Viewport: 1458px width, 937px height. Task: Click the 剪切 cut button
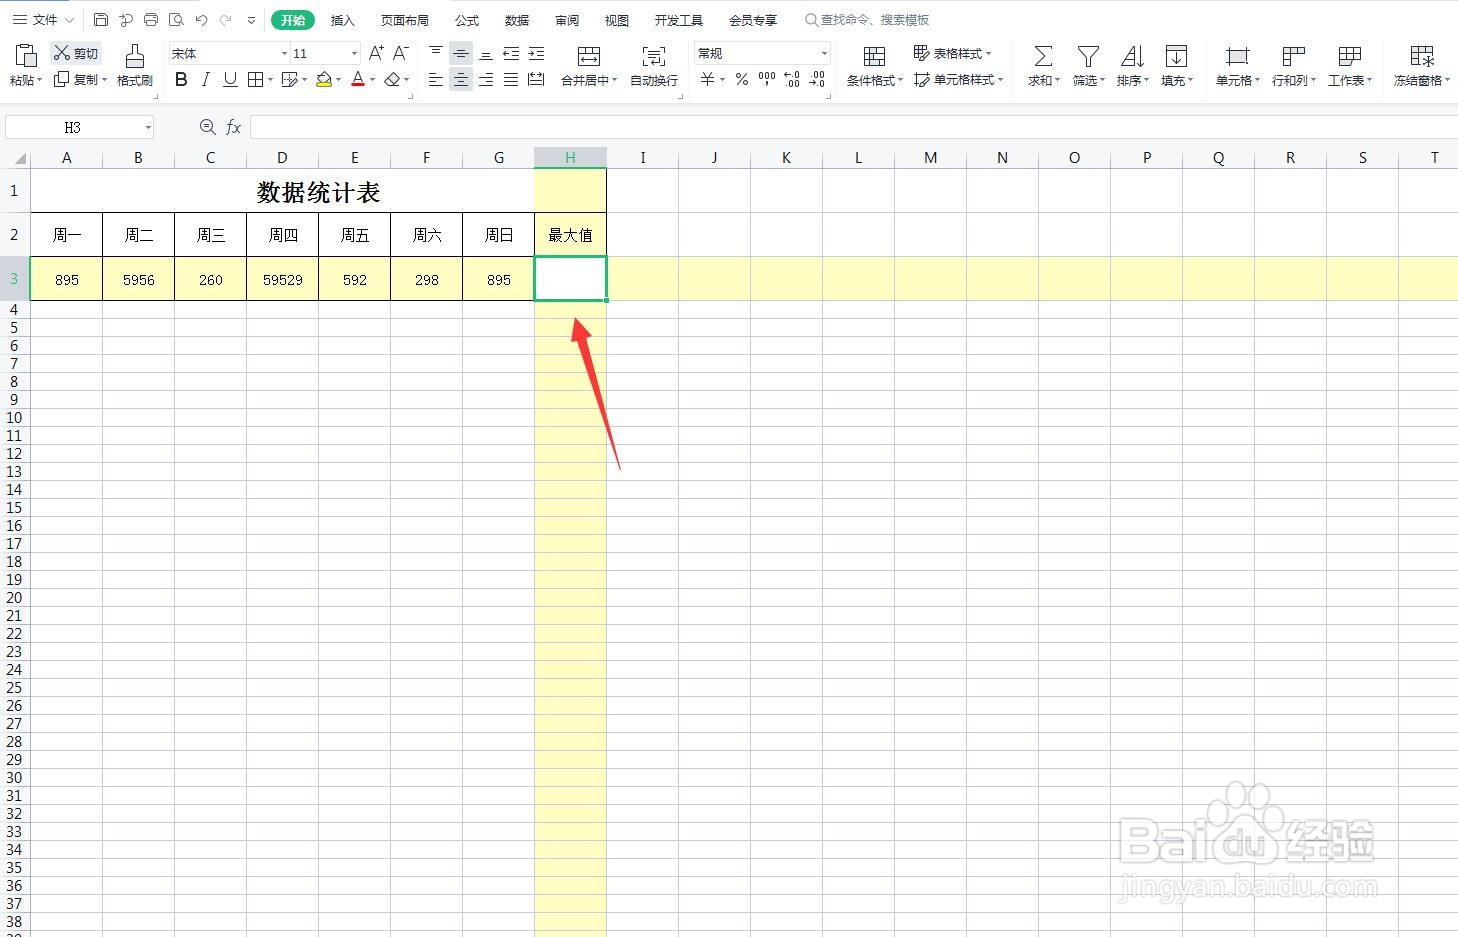pyautogui.click(x=75, y=52)
